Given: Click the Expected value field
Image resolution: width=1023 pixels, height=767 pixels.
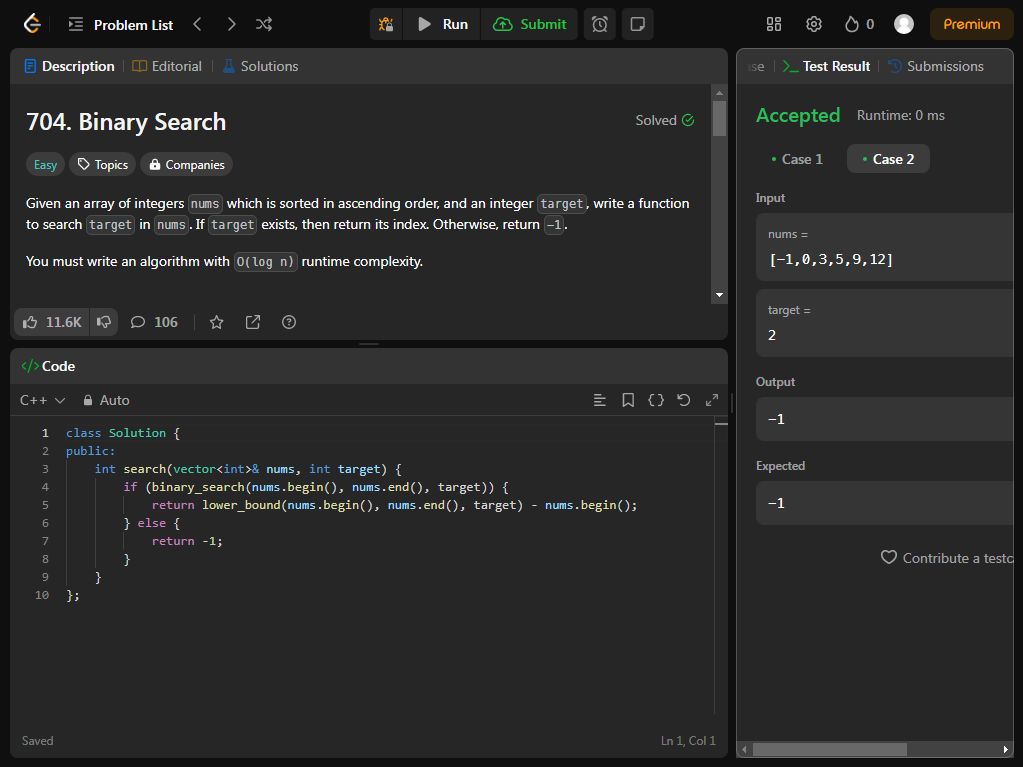Looking at the screenshot, I should click(x=885, y=503).
